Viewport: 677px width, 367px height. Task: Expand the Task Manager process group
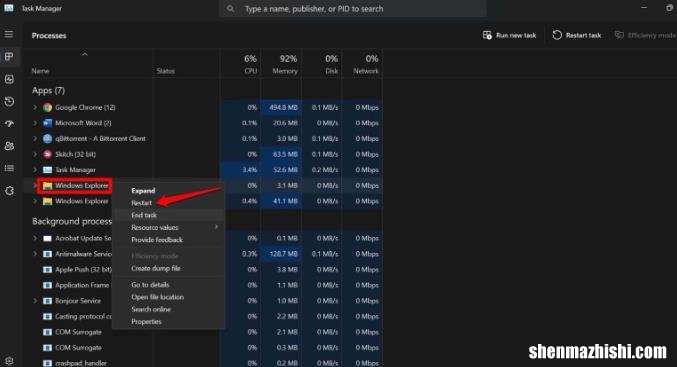35,170
